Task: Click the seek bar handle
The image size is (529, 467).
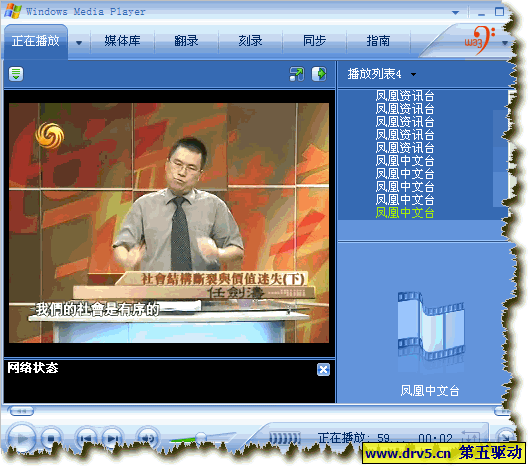Action: (22, 411)
